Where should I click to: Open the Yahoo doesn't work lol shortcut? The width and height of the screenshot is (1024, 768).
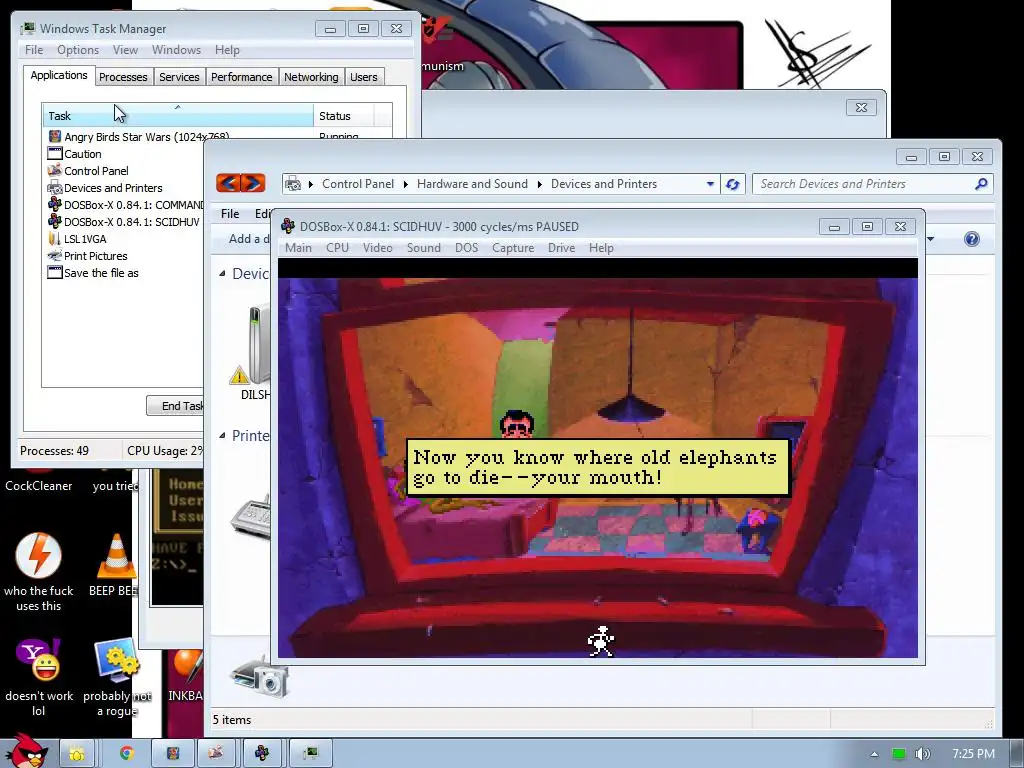click(38, 677)
